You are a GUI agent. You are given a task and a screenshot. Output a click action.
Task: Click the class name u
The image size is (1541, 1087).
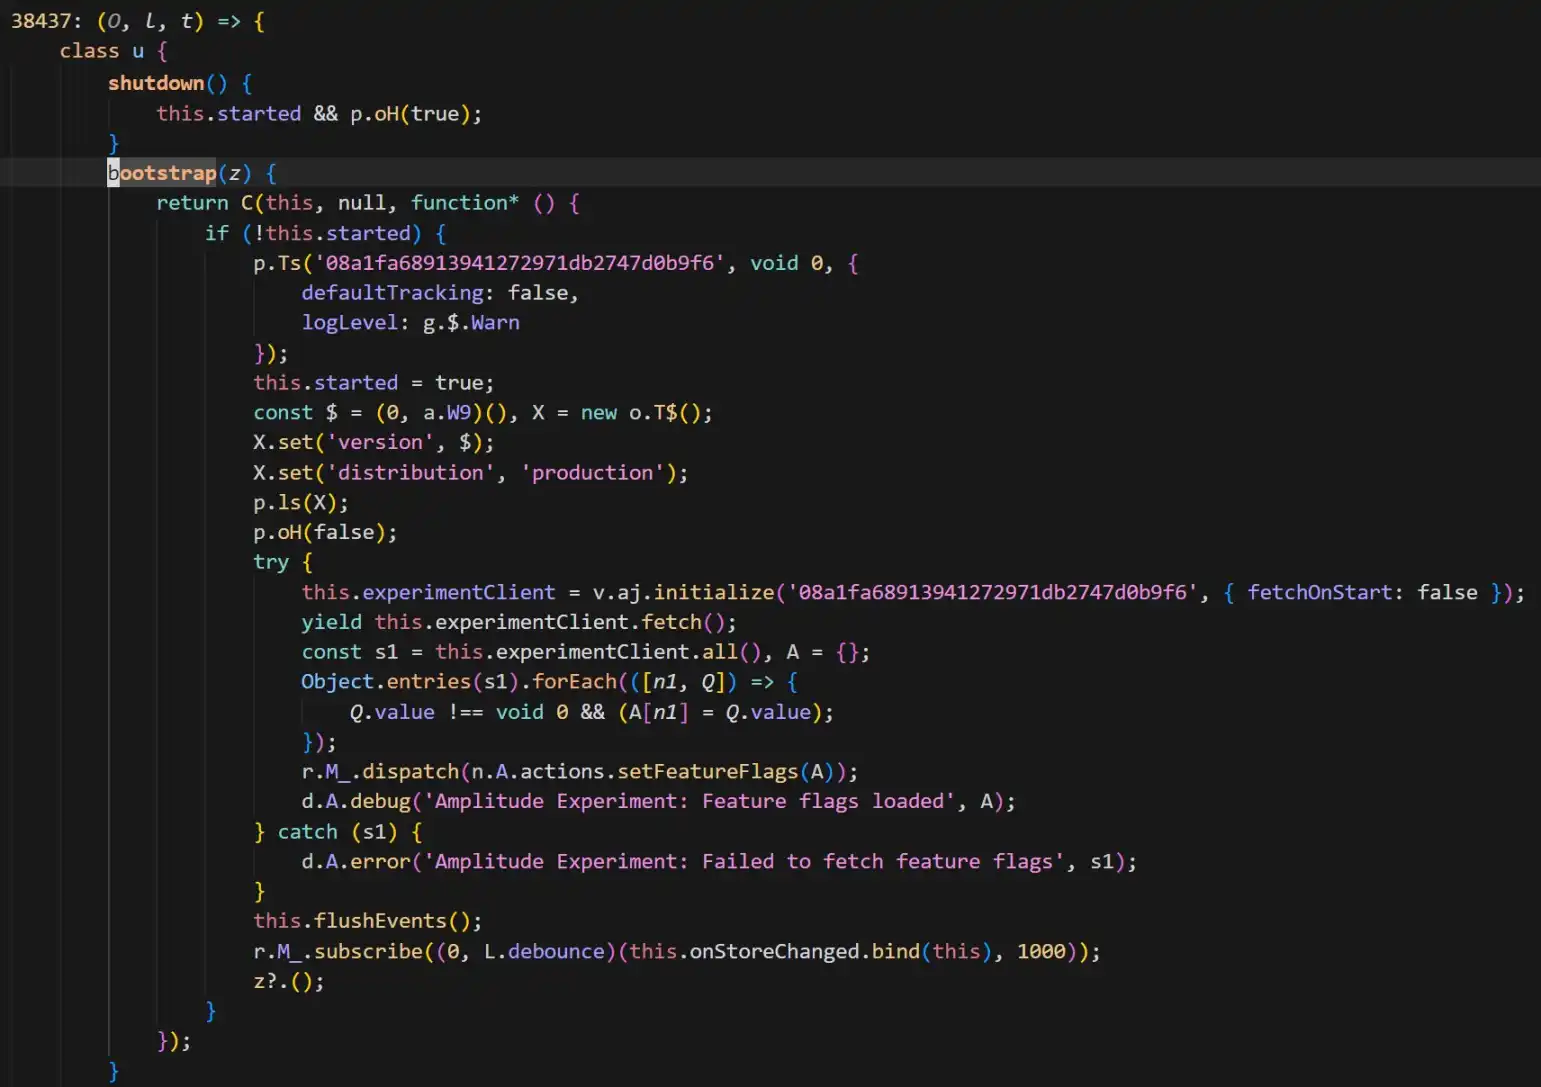136,51
